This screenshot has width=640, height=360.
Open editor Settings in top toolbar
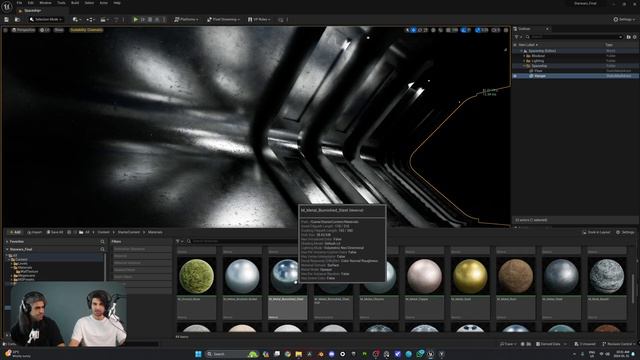point(624,19)
